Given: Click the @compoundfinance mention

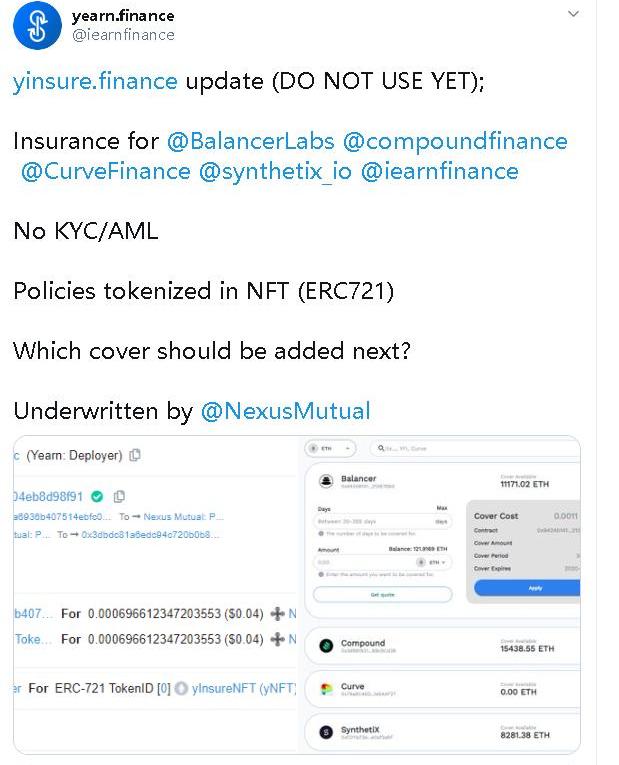Looking at the screenshot, I should [x=455, y=141].
